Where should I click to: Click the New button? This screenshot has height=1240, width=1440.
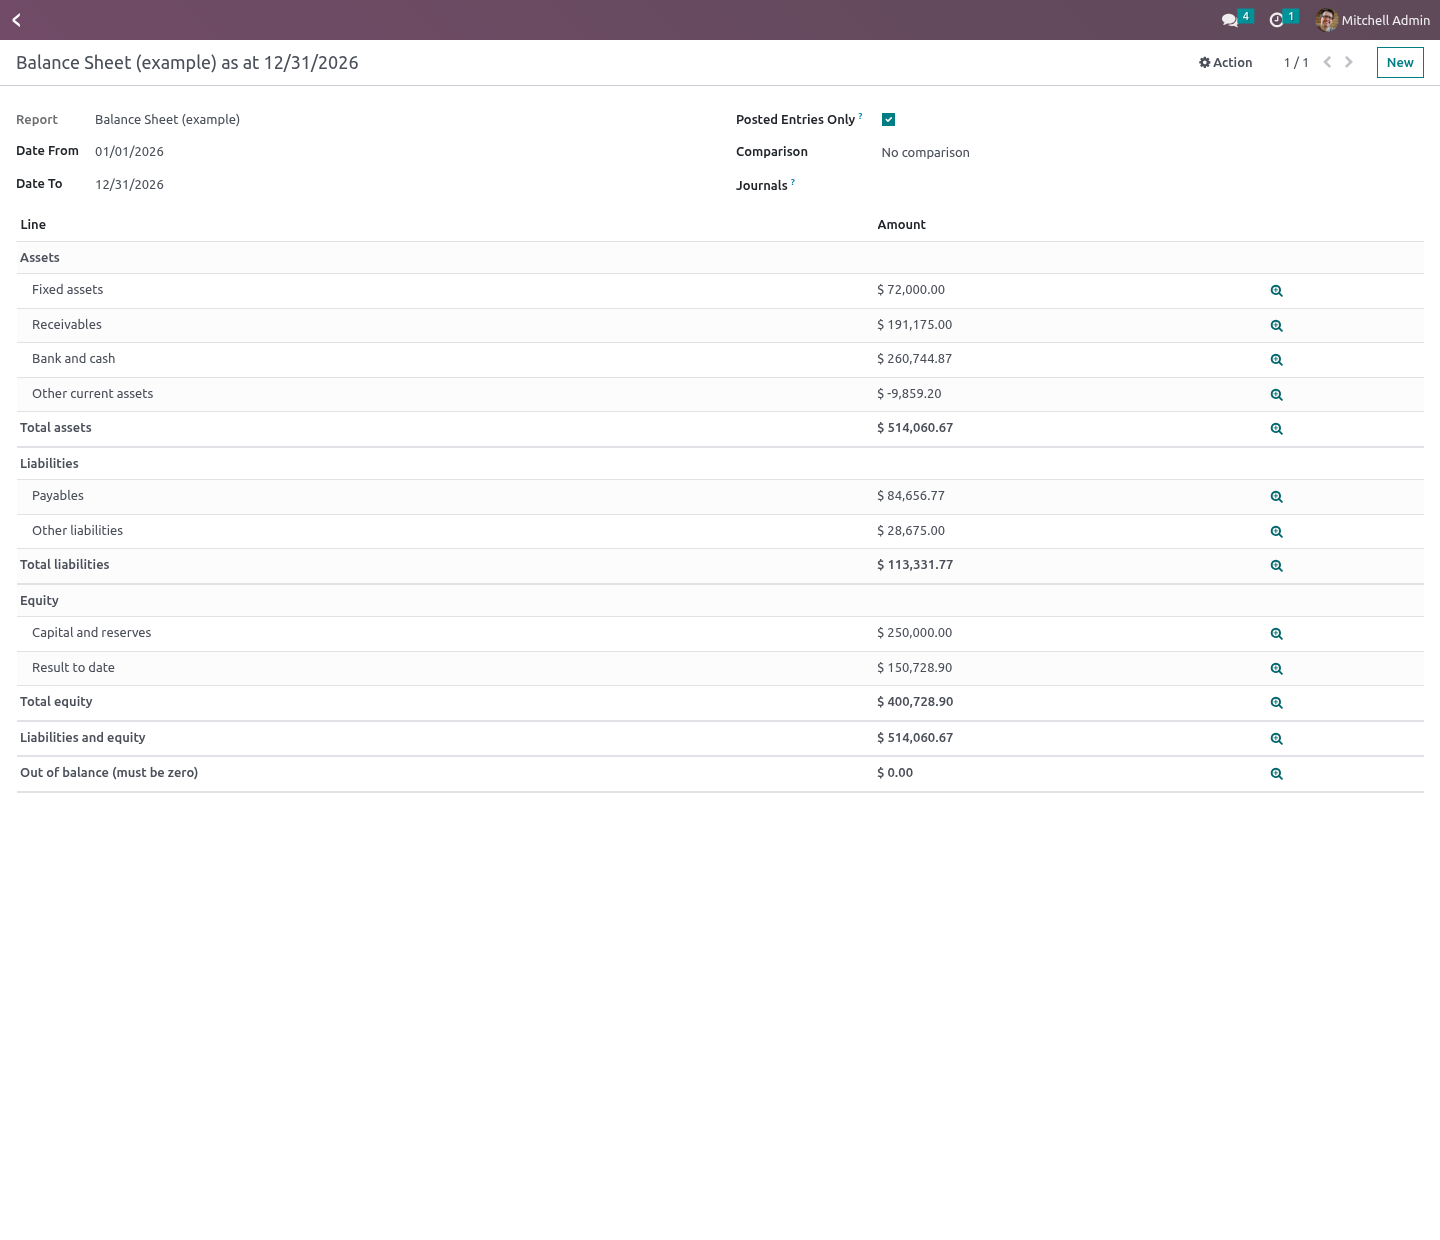coord(1400,62)
